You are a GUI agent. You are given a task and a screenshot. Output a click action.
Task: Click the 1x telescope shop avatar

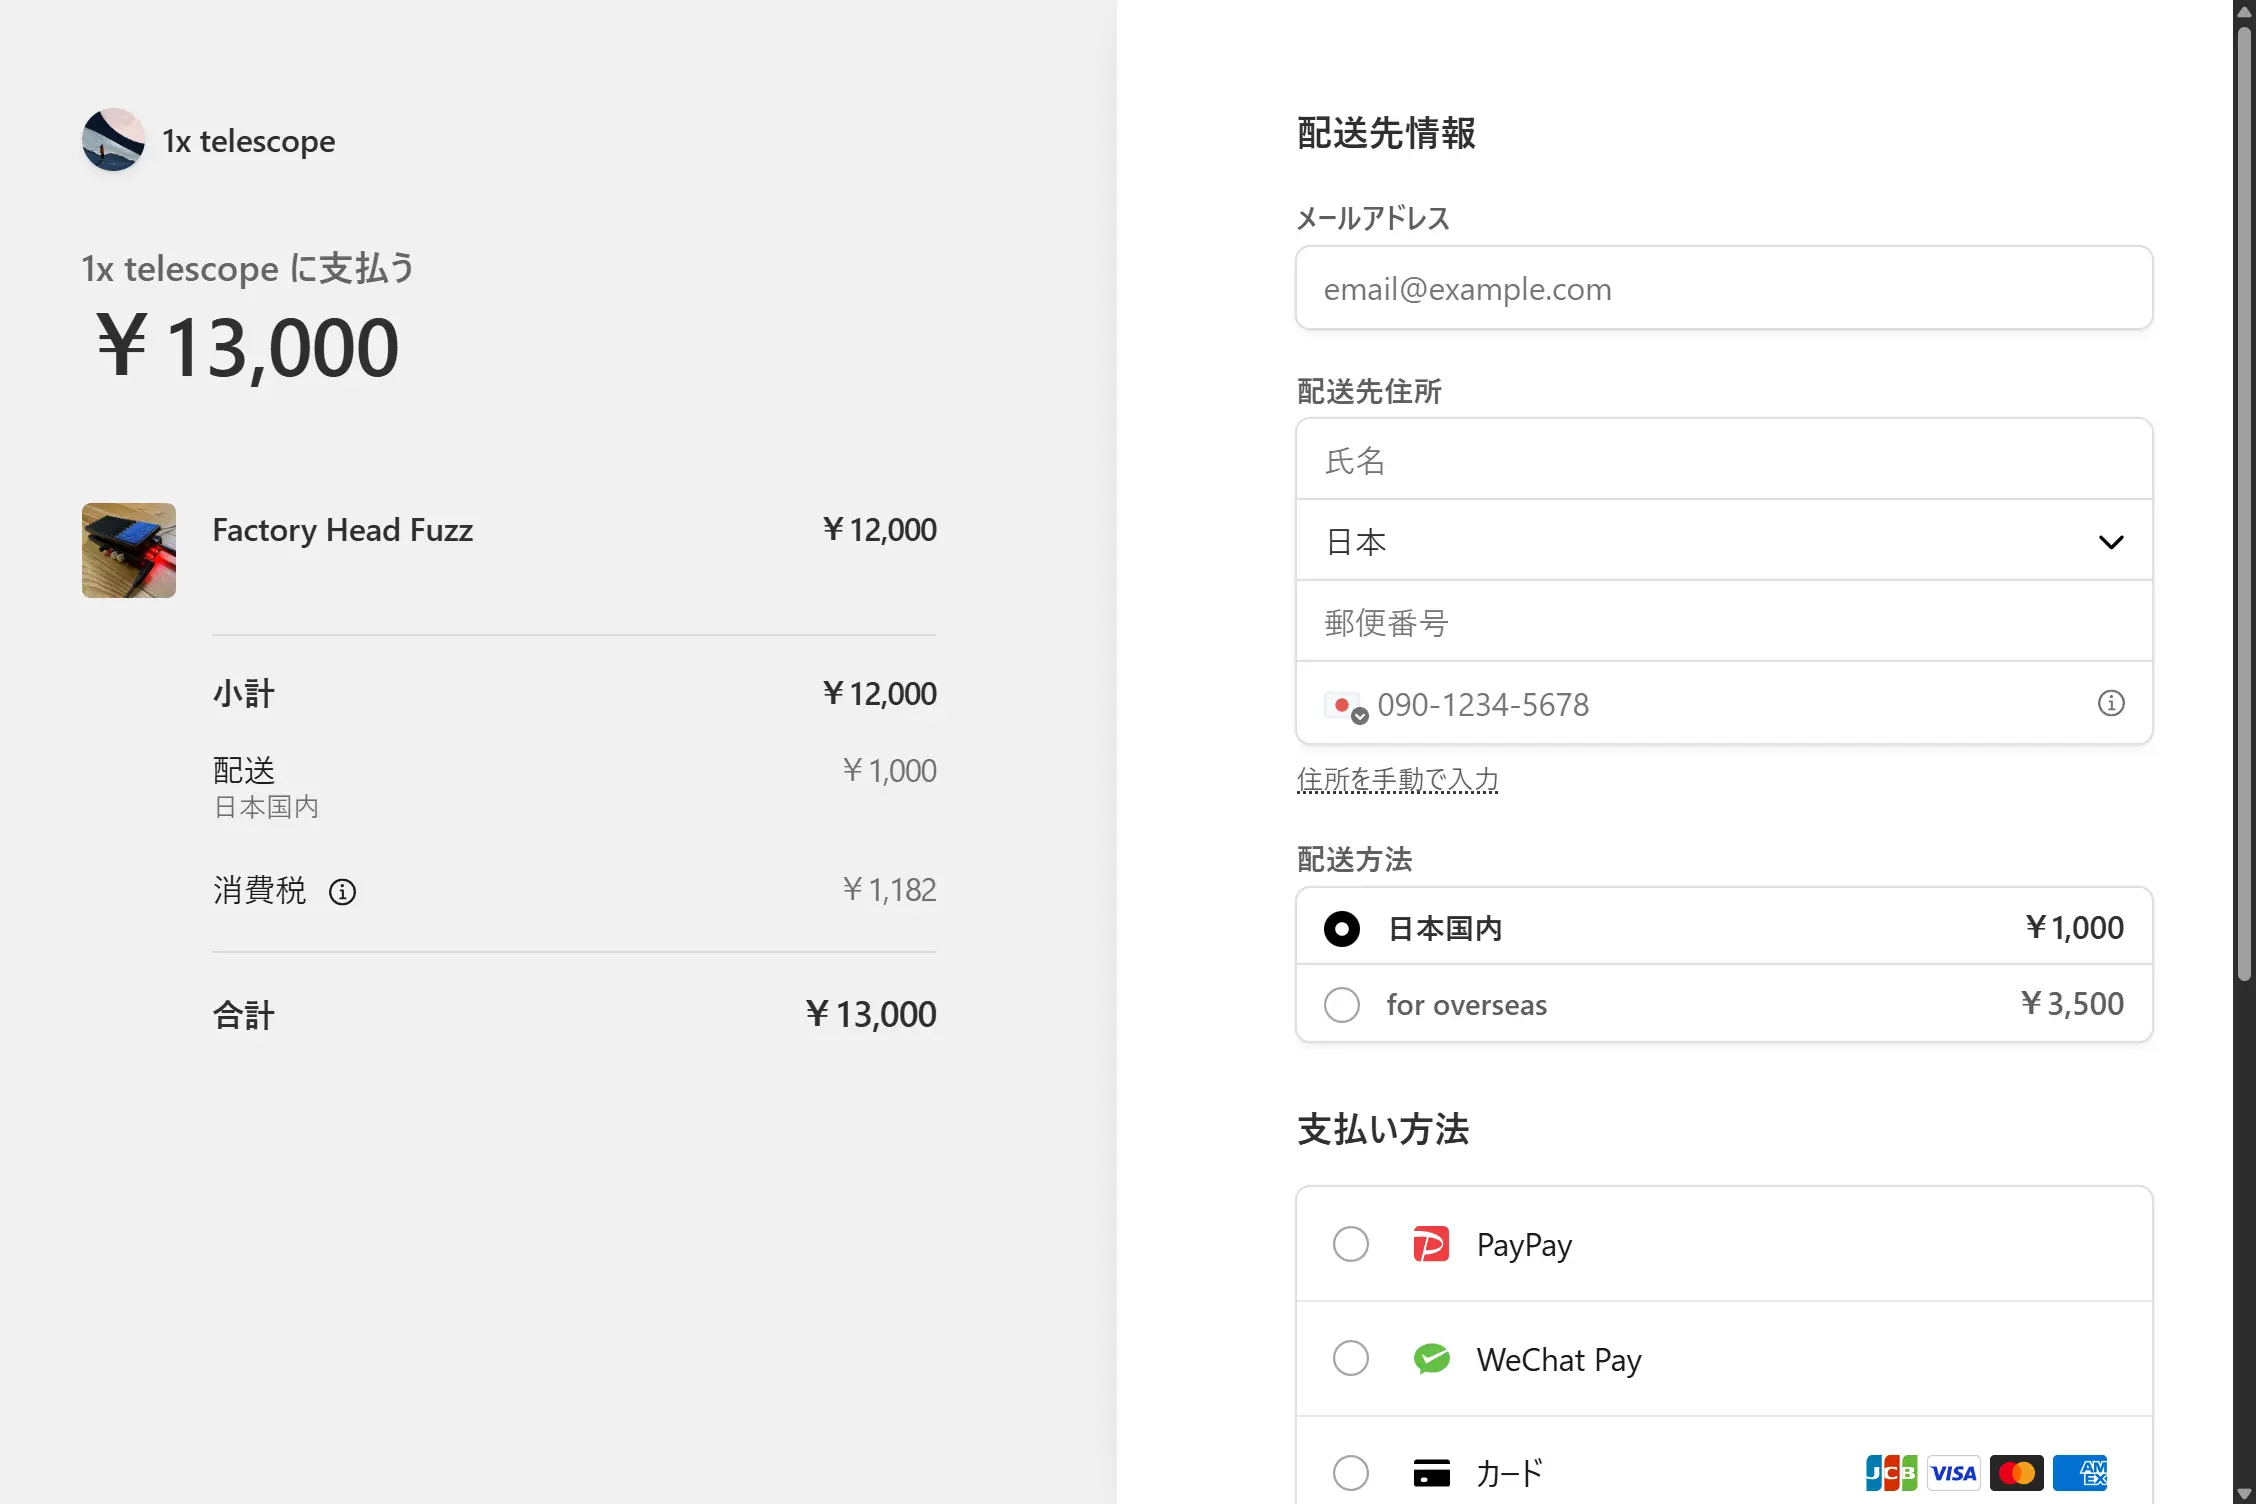pyautogui.click(x=113, y=141)
